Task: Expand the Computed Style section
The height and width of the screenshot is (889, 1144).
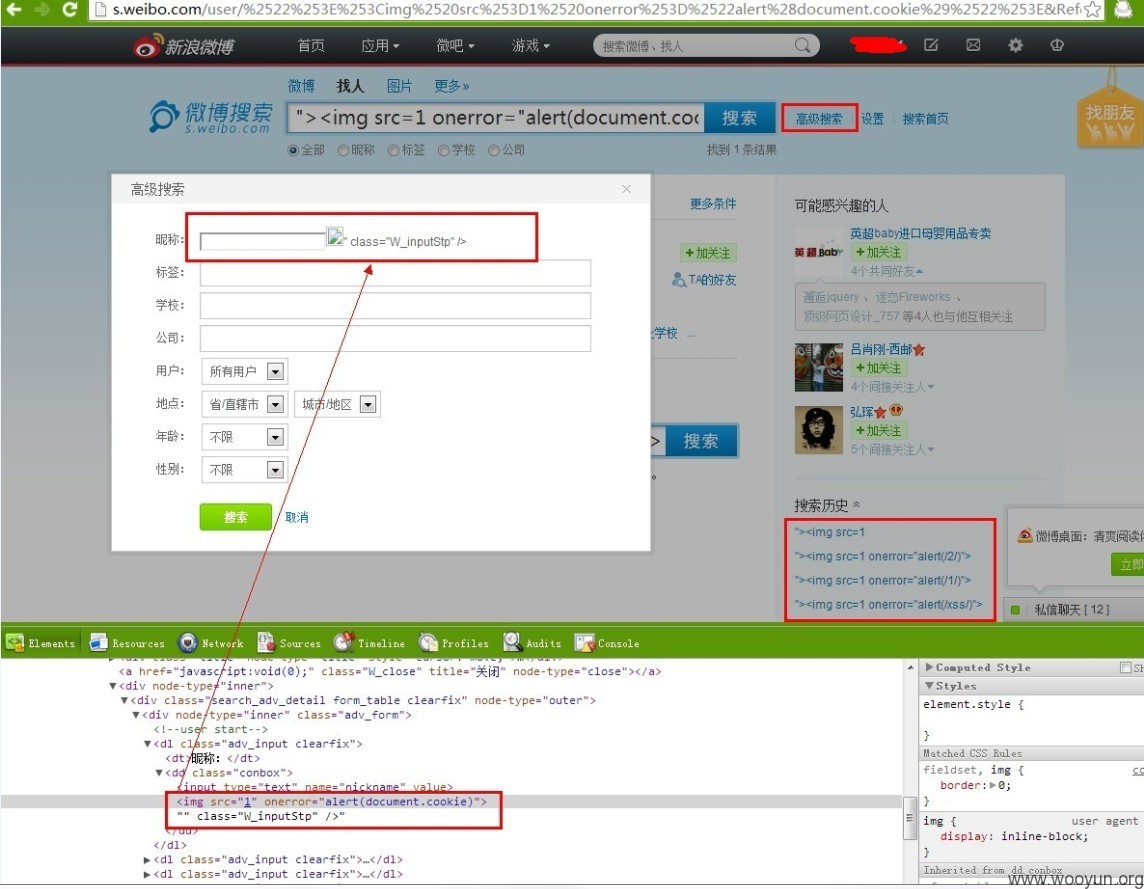Action: tap(930, 667)
